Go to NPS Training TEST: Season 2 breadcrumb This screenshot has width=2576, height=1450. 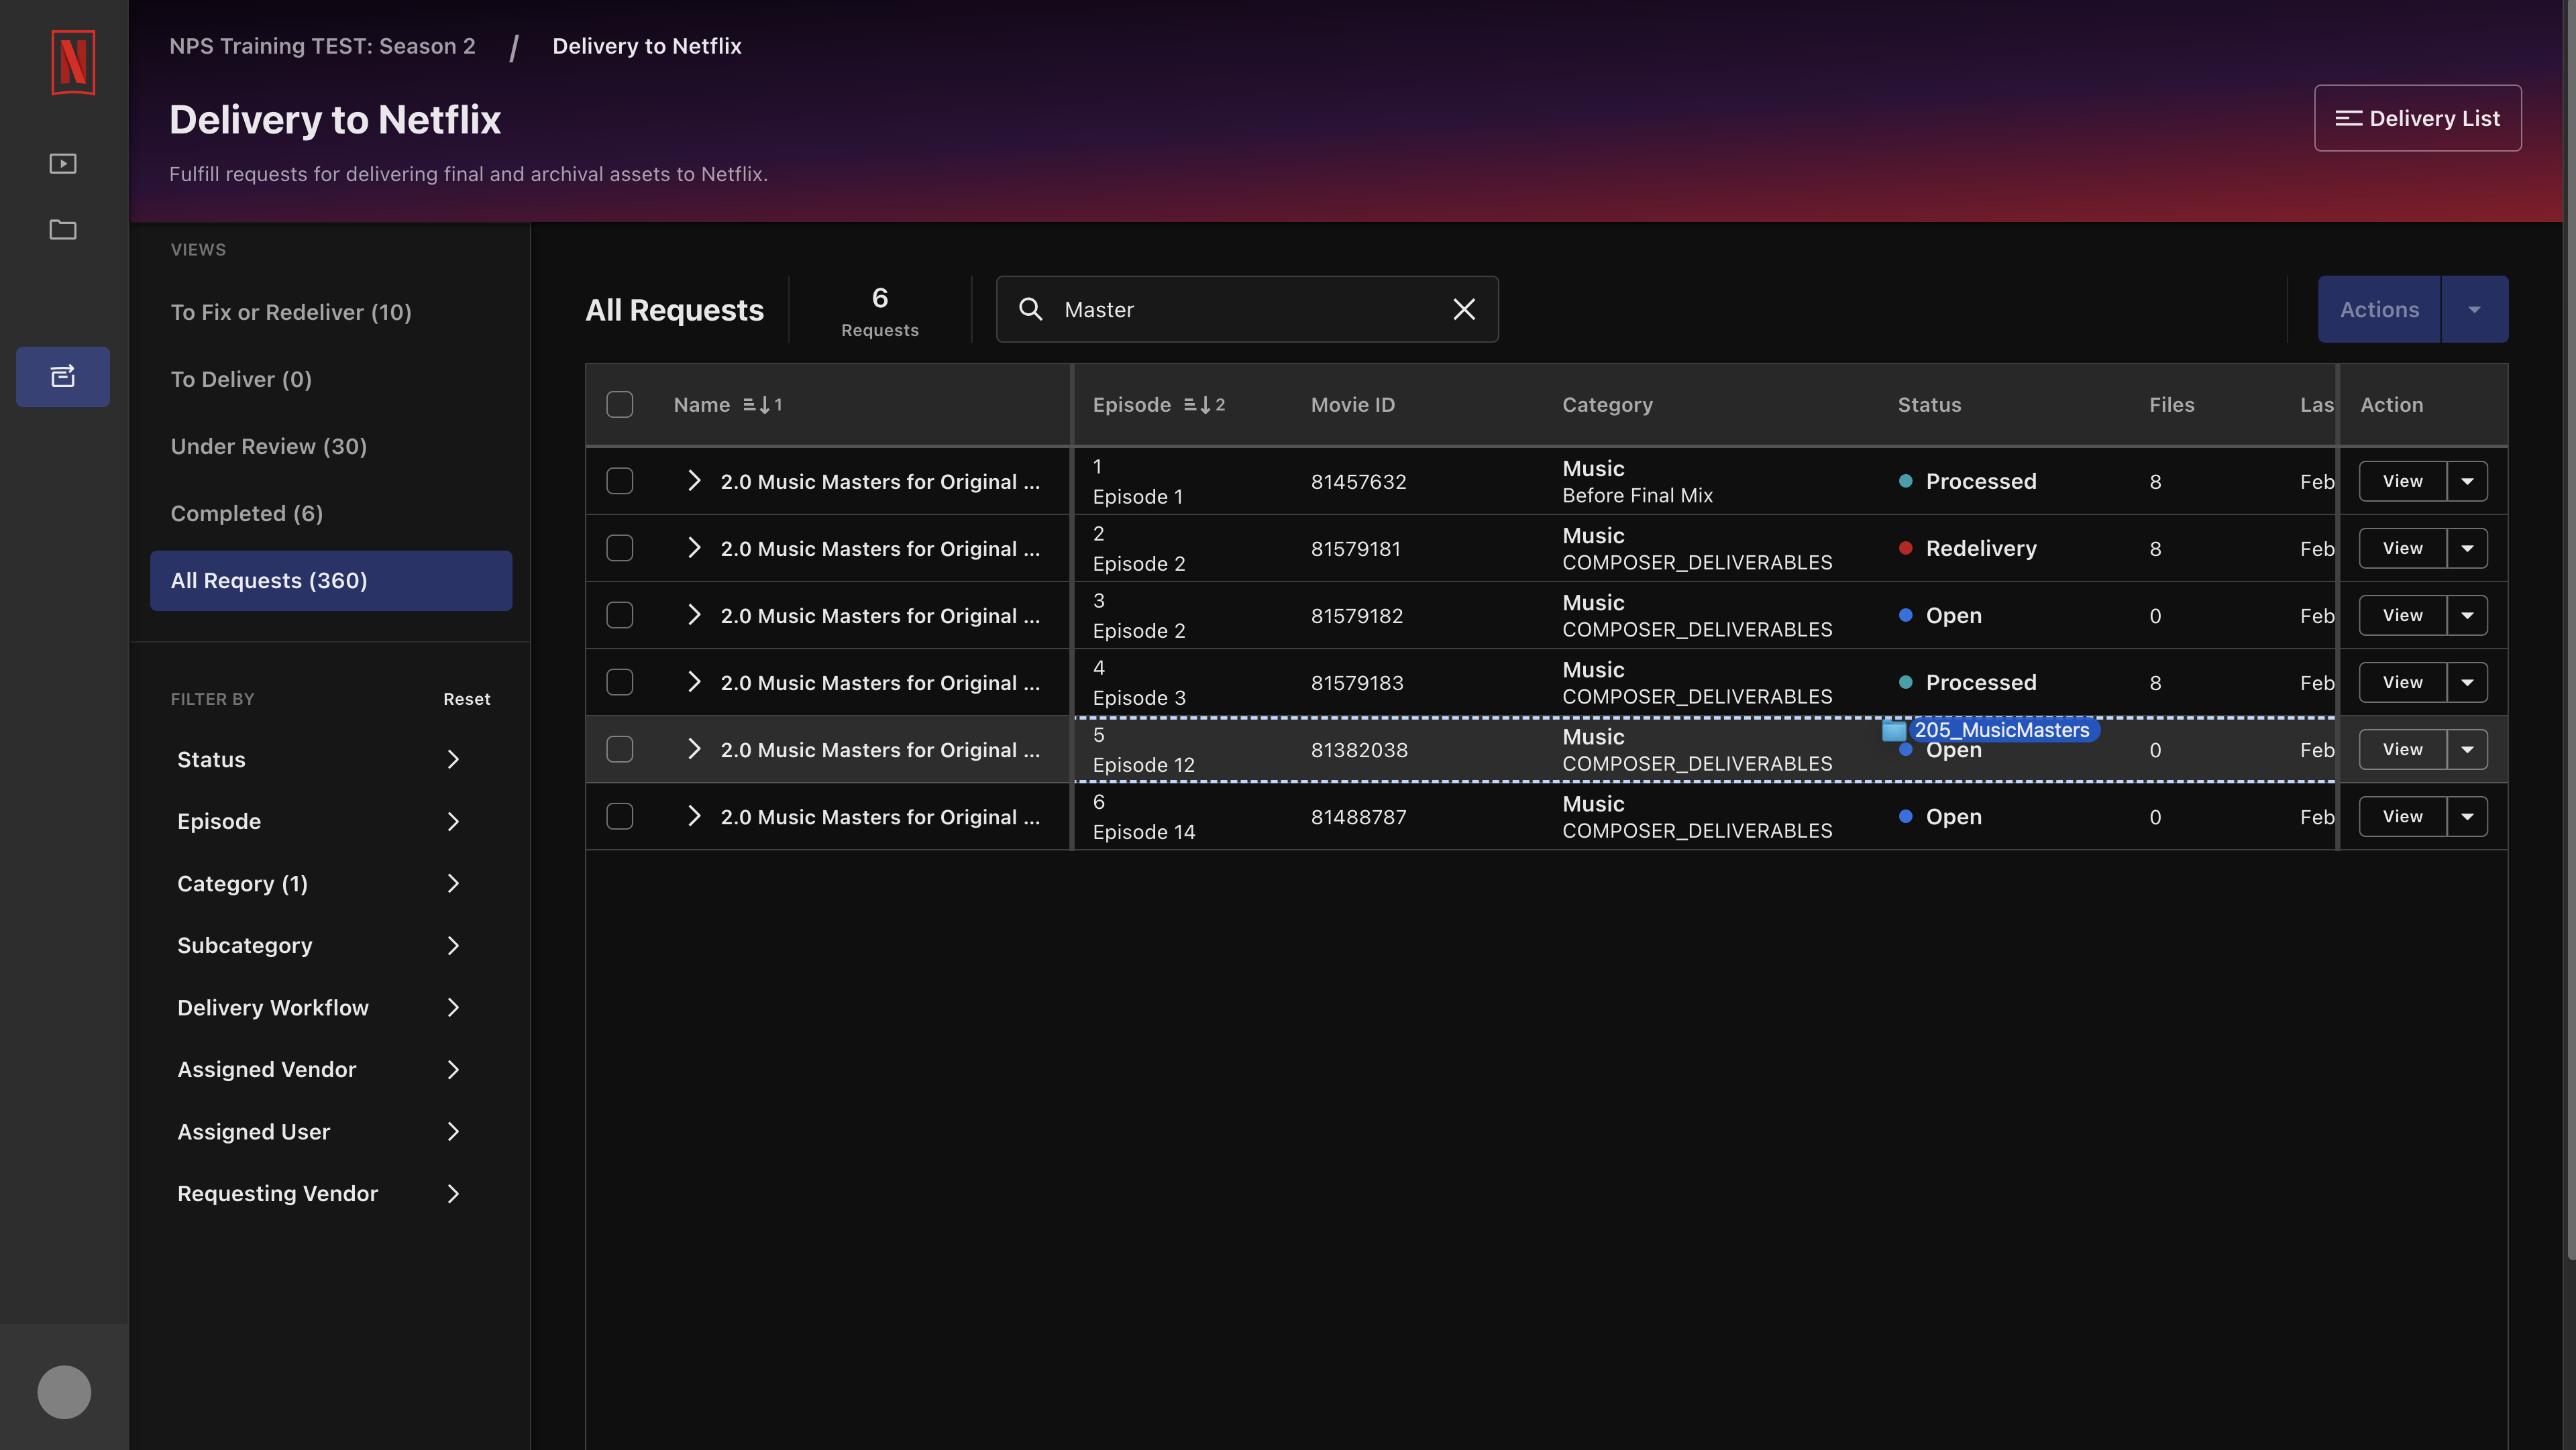point(322,46)
